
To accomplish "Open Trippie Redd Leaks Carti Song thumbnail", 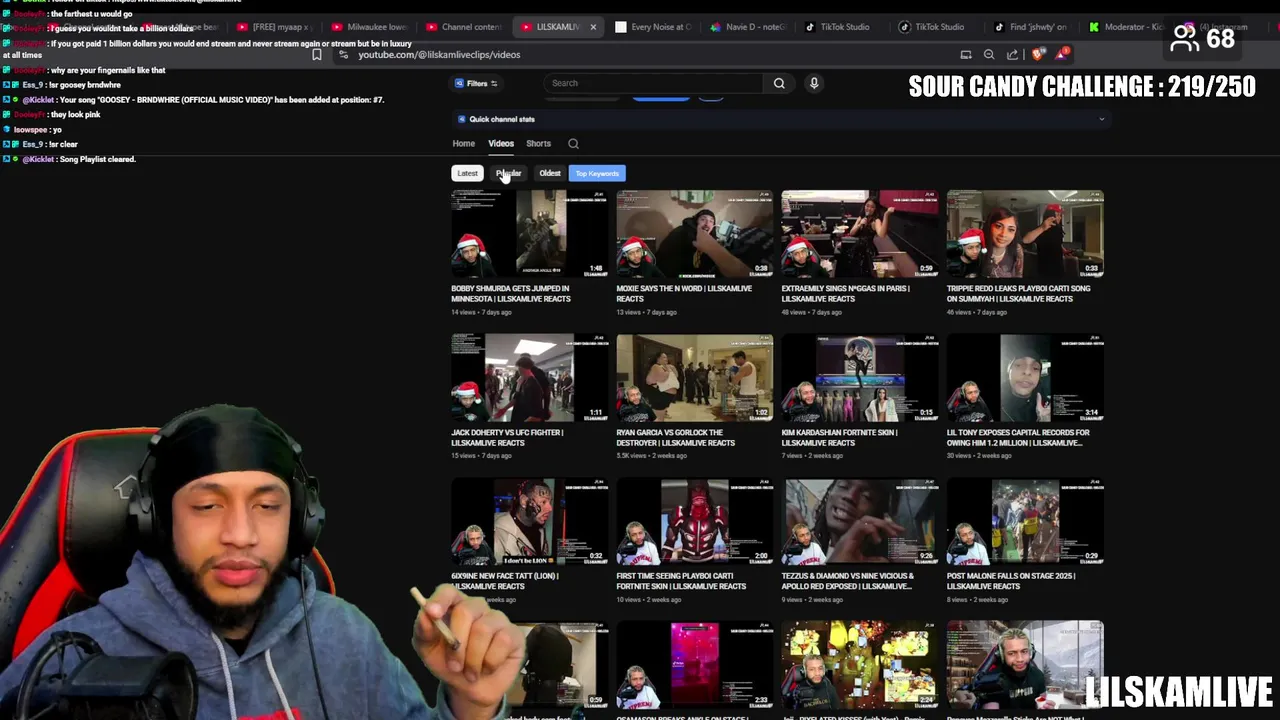I will 1025,234.
